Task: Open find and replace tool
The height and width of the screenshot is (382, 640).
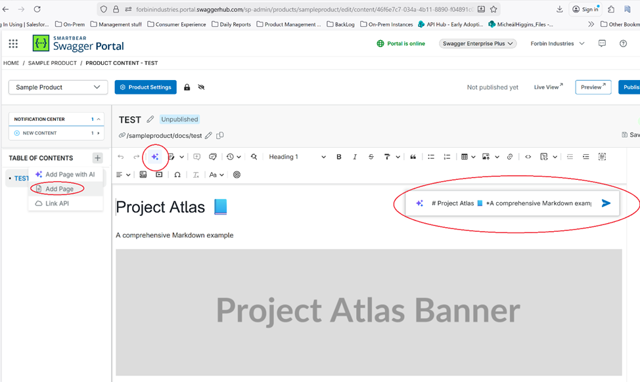Action: click(x=254, y=157)
